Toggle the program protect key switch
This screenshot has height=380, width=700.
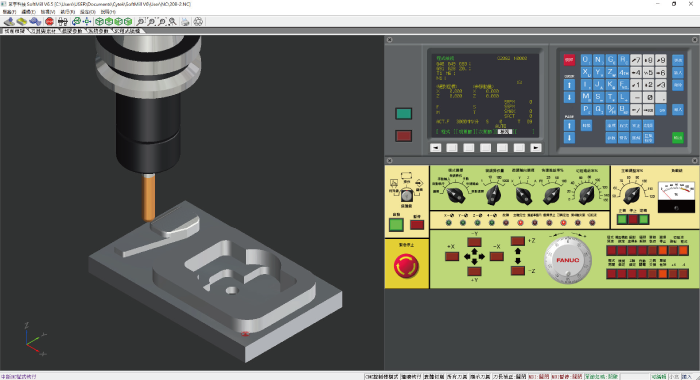tap(406, 196)
